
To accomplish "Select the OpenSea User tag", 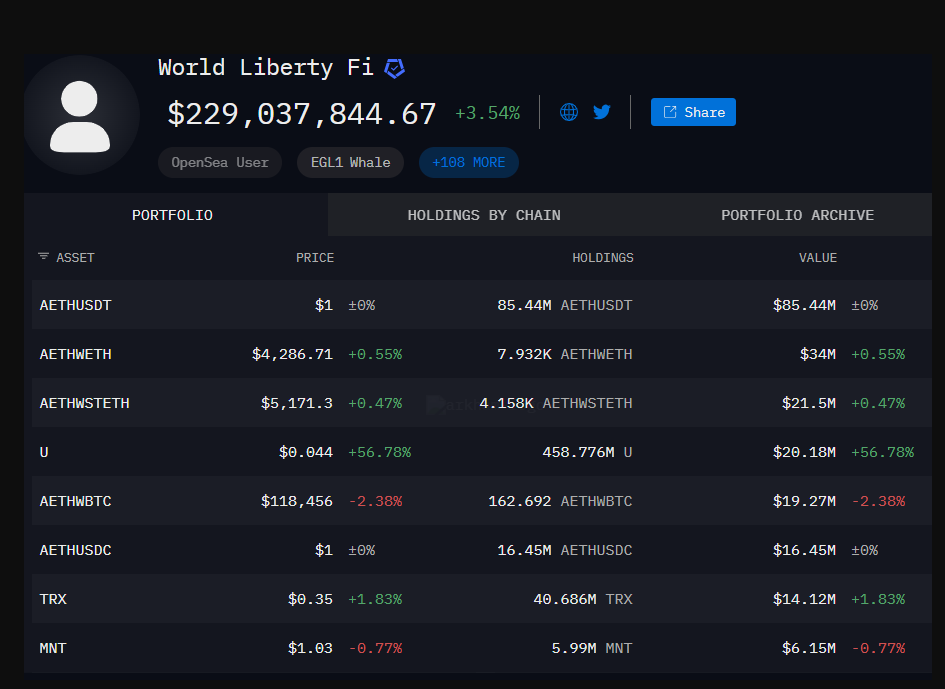I will (220, 163).
